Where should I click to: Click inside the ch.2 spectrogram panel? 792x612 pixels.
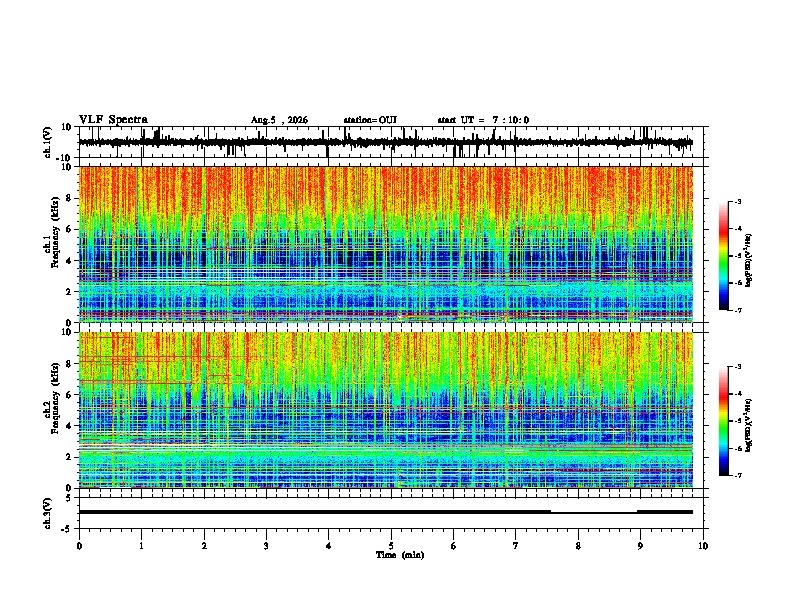click(x=386, y=410)
